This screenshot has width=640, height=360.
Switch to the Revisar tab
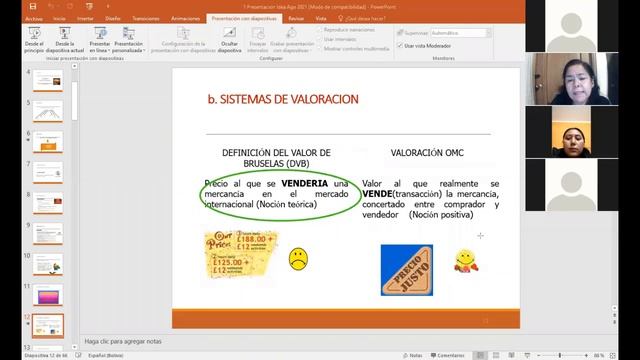[x=296, y=18]
